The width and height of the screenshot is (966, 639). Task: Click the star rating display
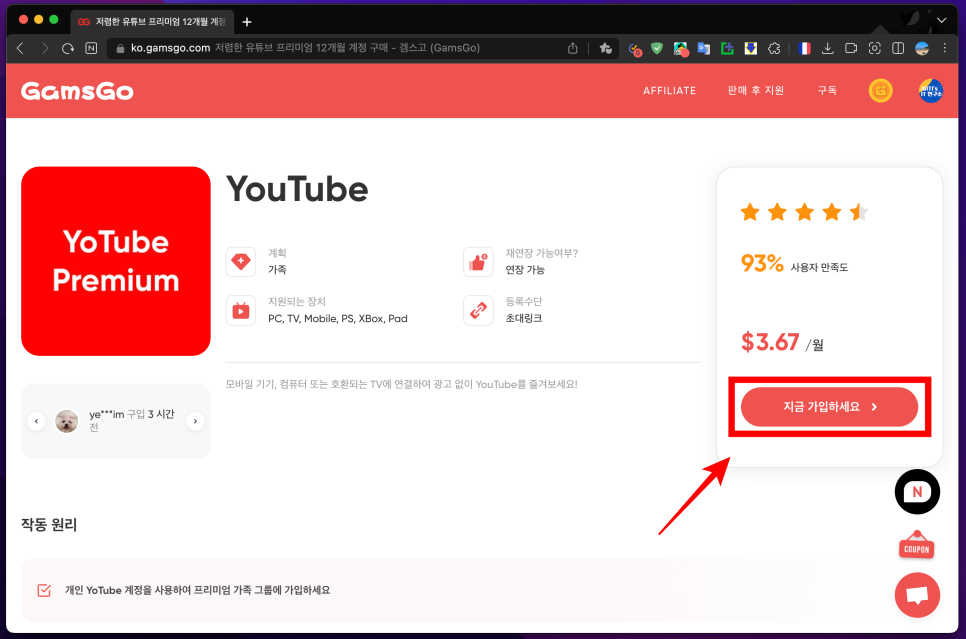coord(804,213)
